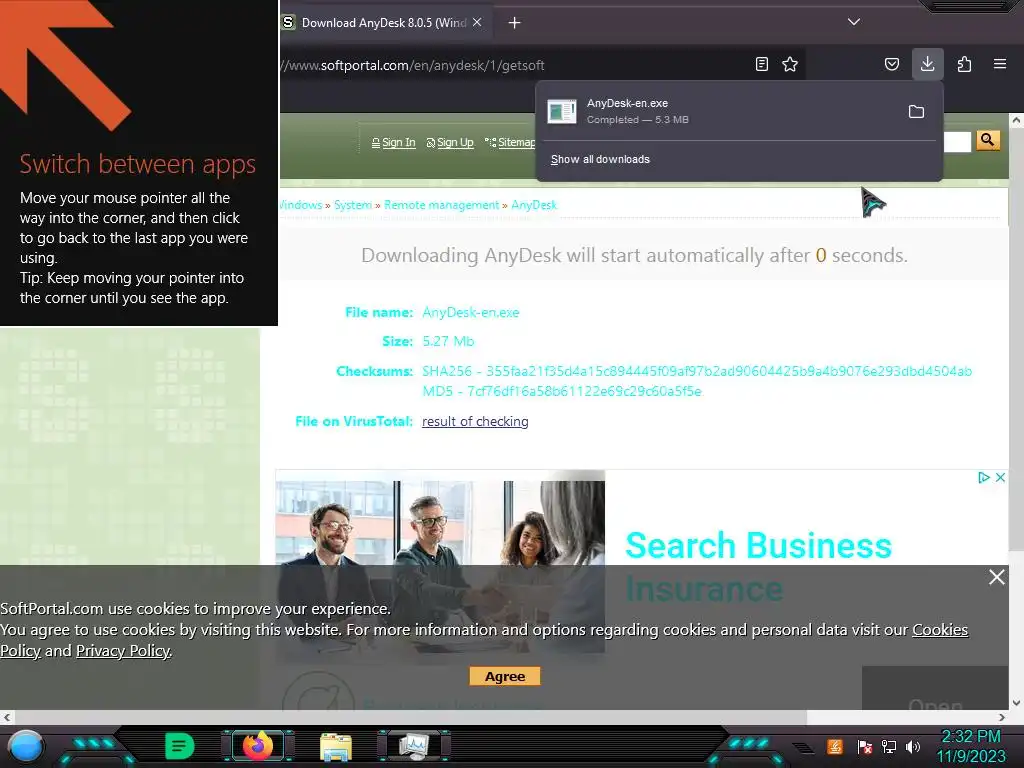
Task: Click the AnyDesk-en.exe file name value
Action: pos(471,312)
